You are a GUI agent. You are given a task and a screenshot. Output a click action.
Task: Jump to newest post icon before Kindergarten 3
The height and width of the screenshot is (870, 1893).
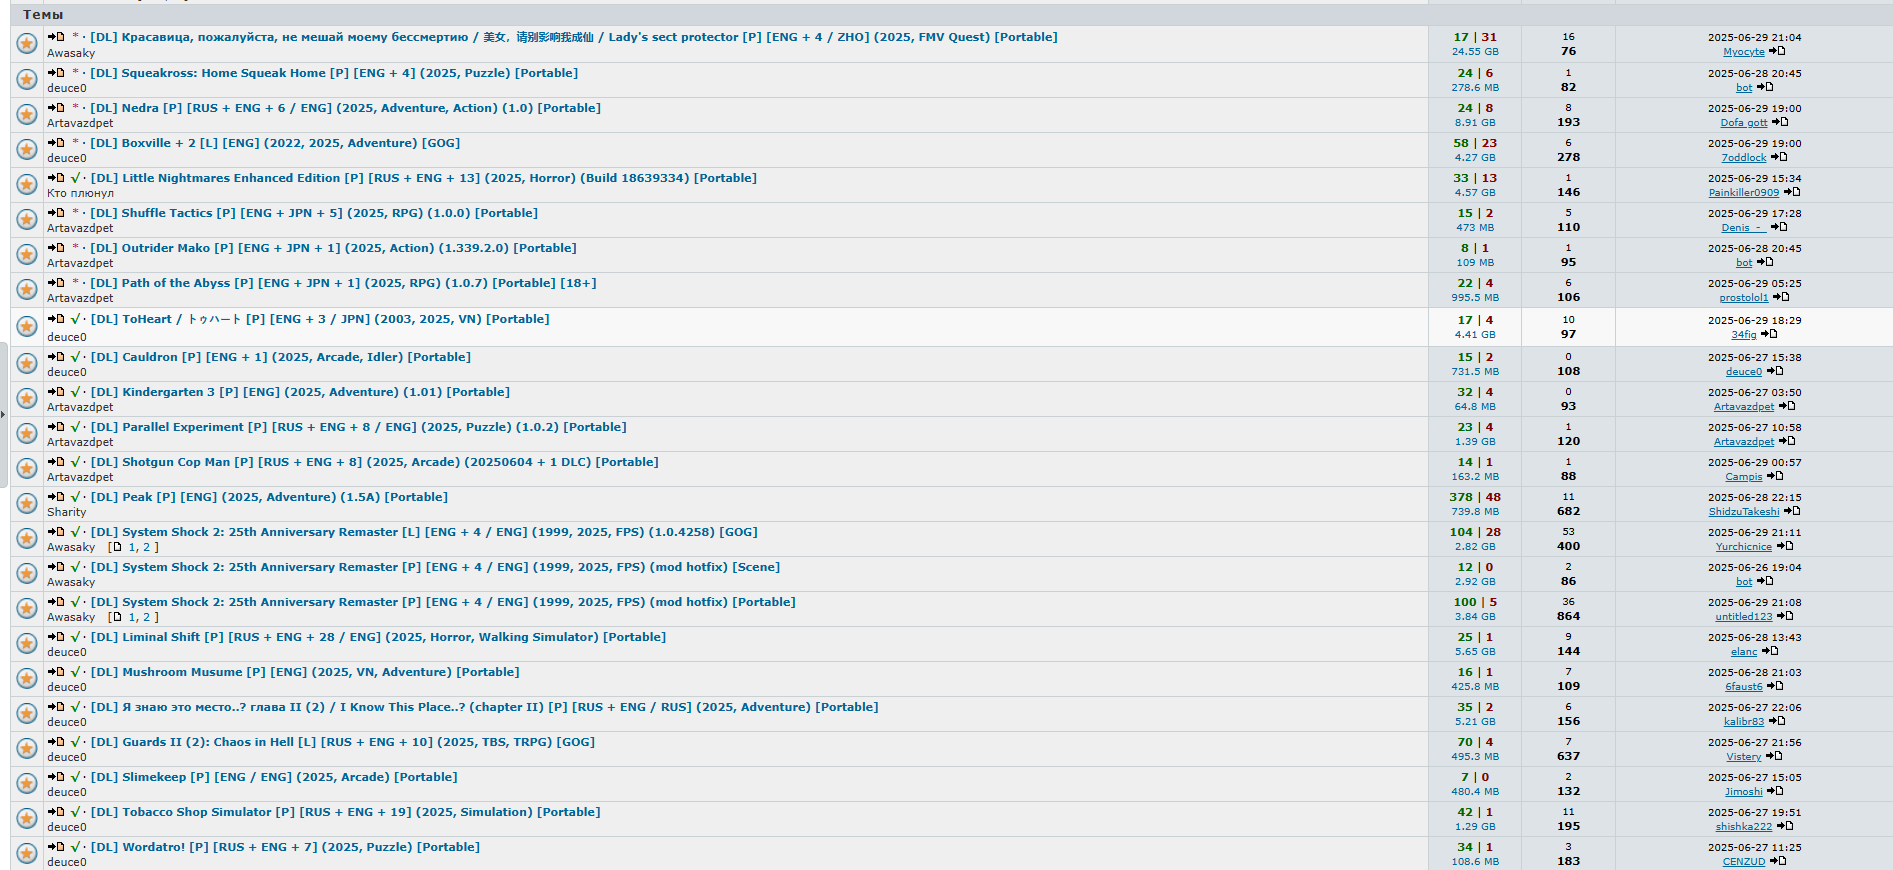[x=56, y=392]
